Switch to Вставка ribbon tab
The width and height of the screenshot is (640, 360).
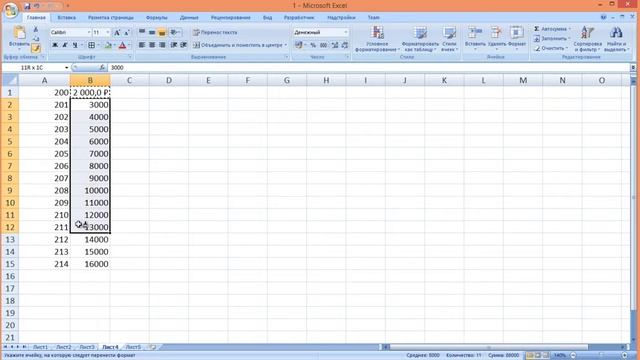67,18
